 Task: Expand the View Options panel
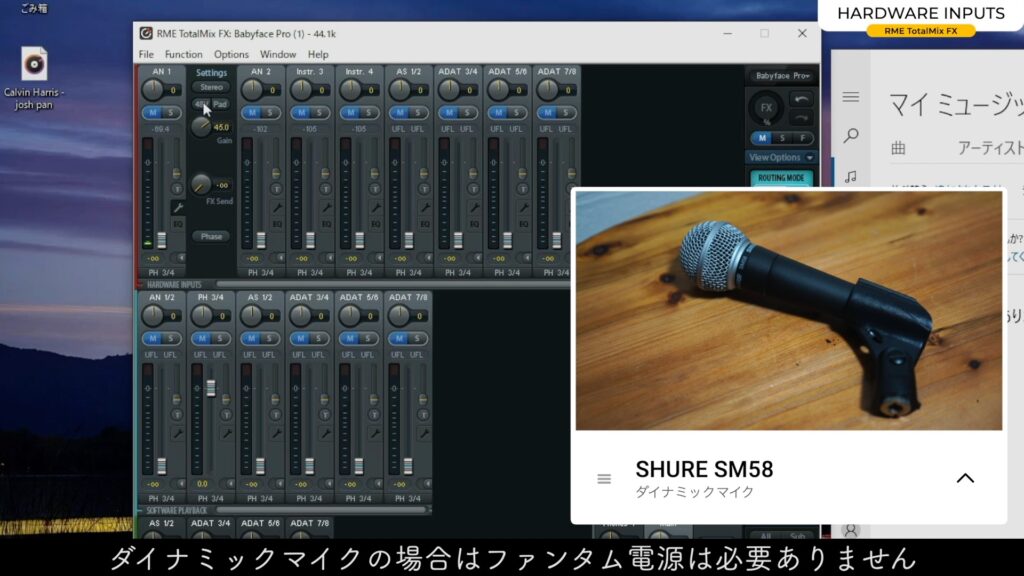781,157
